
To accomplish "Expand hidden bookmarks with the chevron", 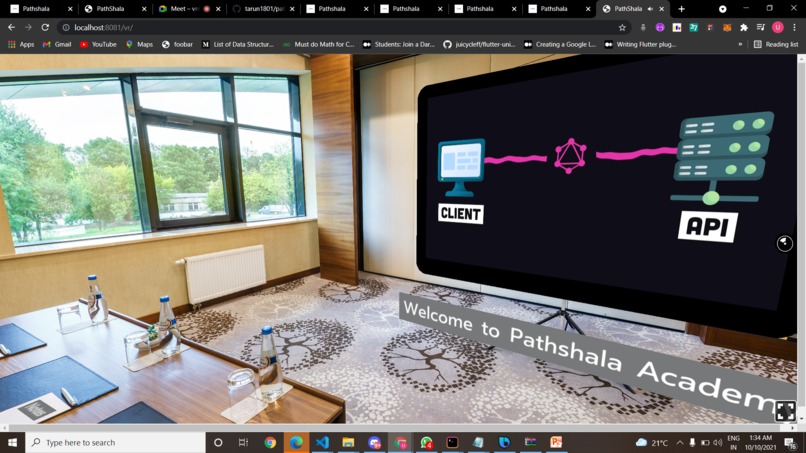I will coord(740,44).
